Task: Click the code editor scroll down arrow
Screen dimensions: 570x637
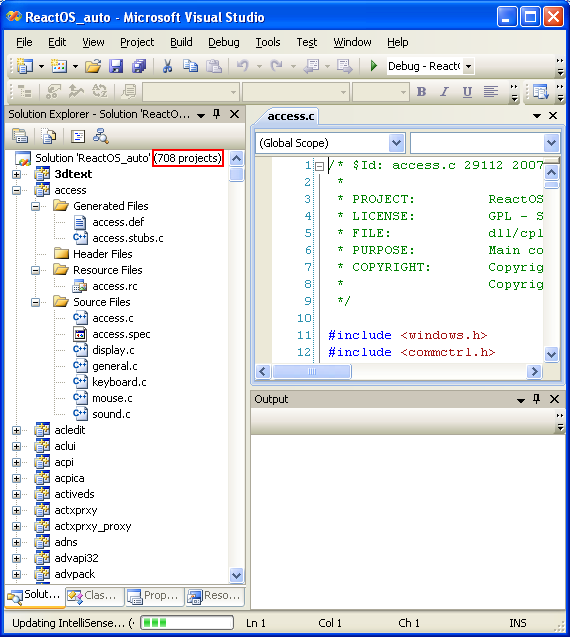Action: [x=551, y=354]
